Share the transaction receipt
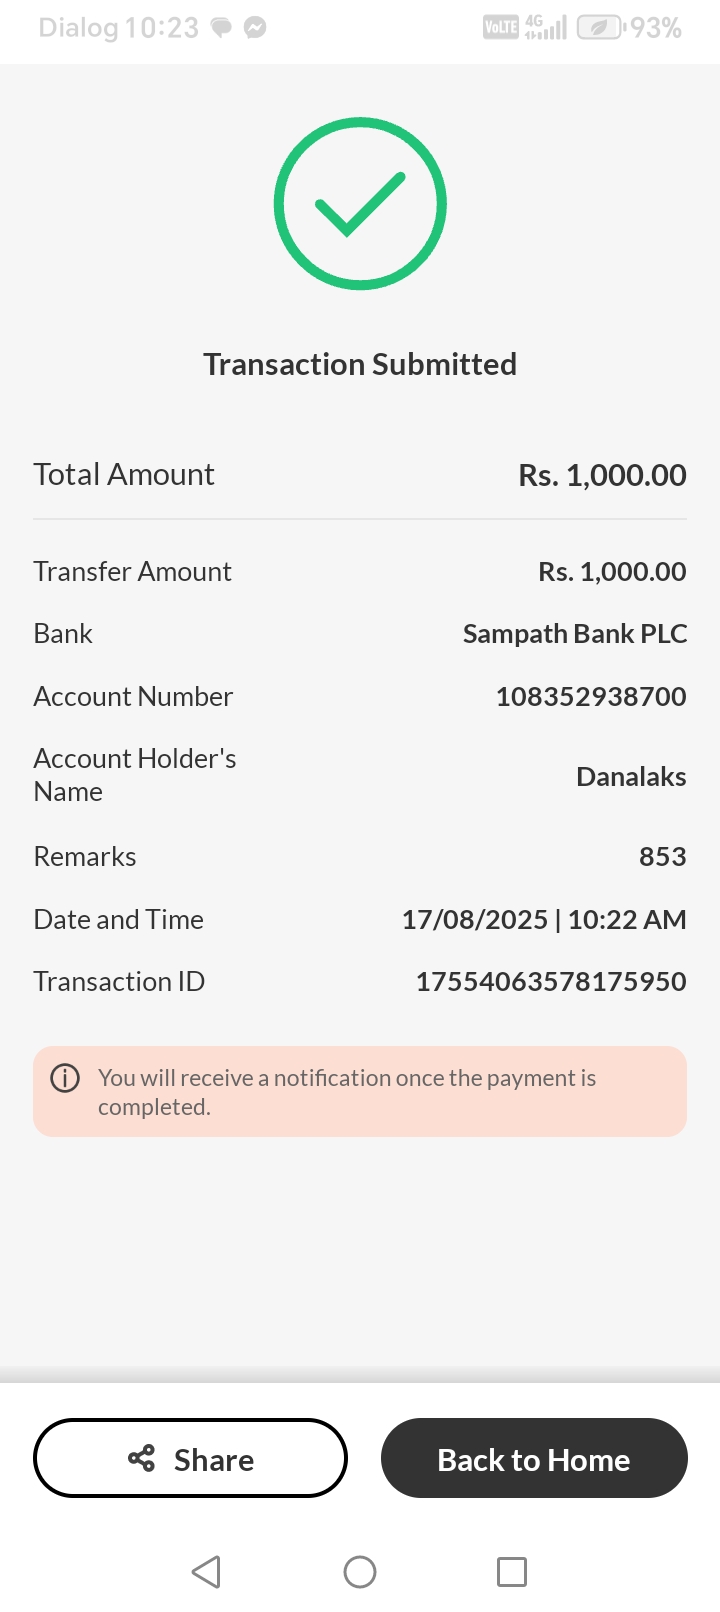The width and height of the screenshot is (720, 1612). (190, 1459)
